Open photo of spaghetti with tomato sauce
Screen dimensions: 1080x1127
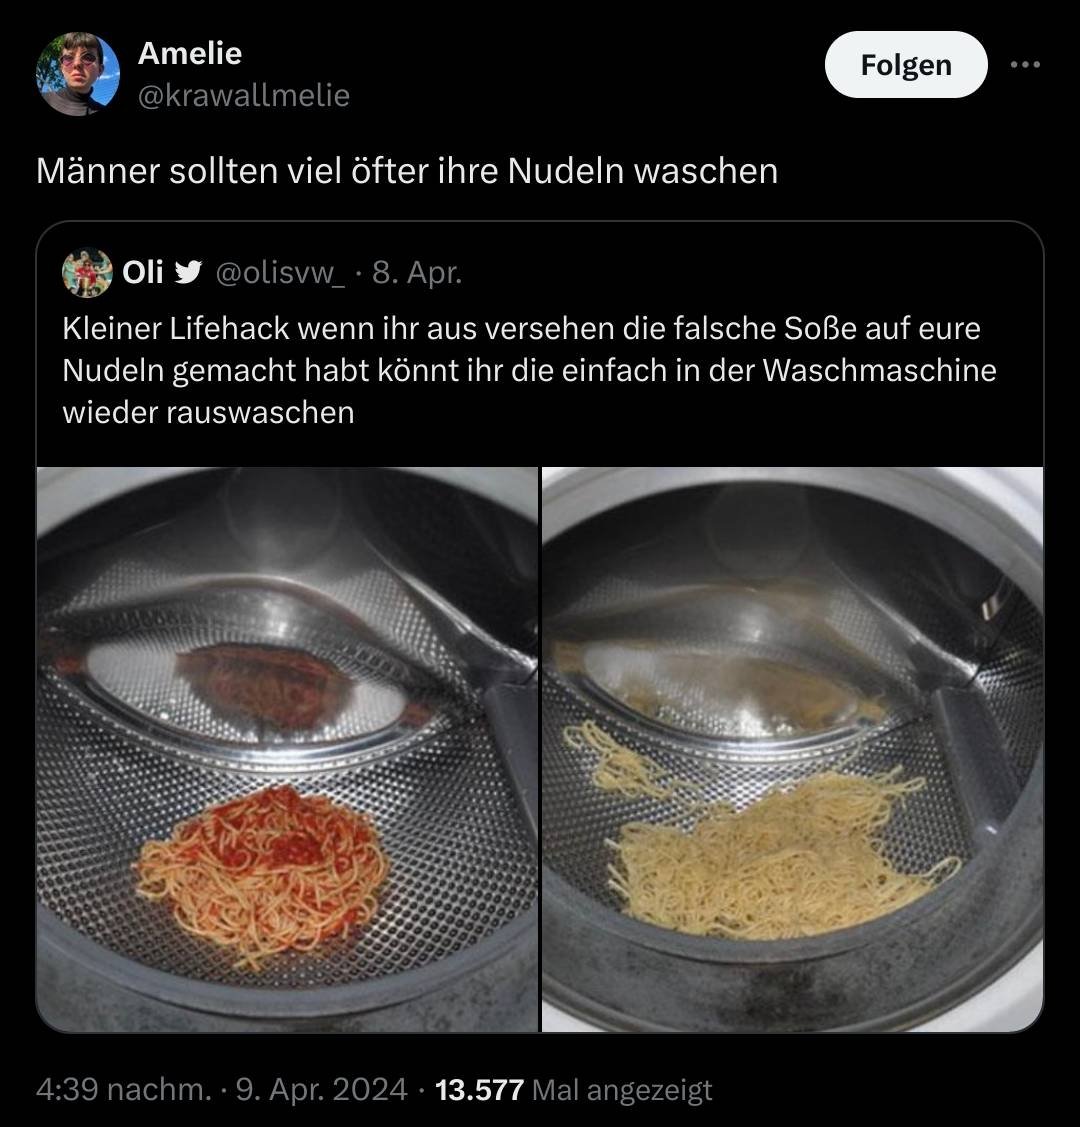click(x=287, y=748)
